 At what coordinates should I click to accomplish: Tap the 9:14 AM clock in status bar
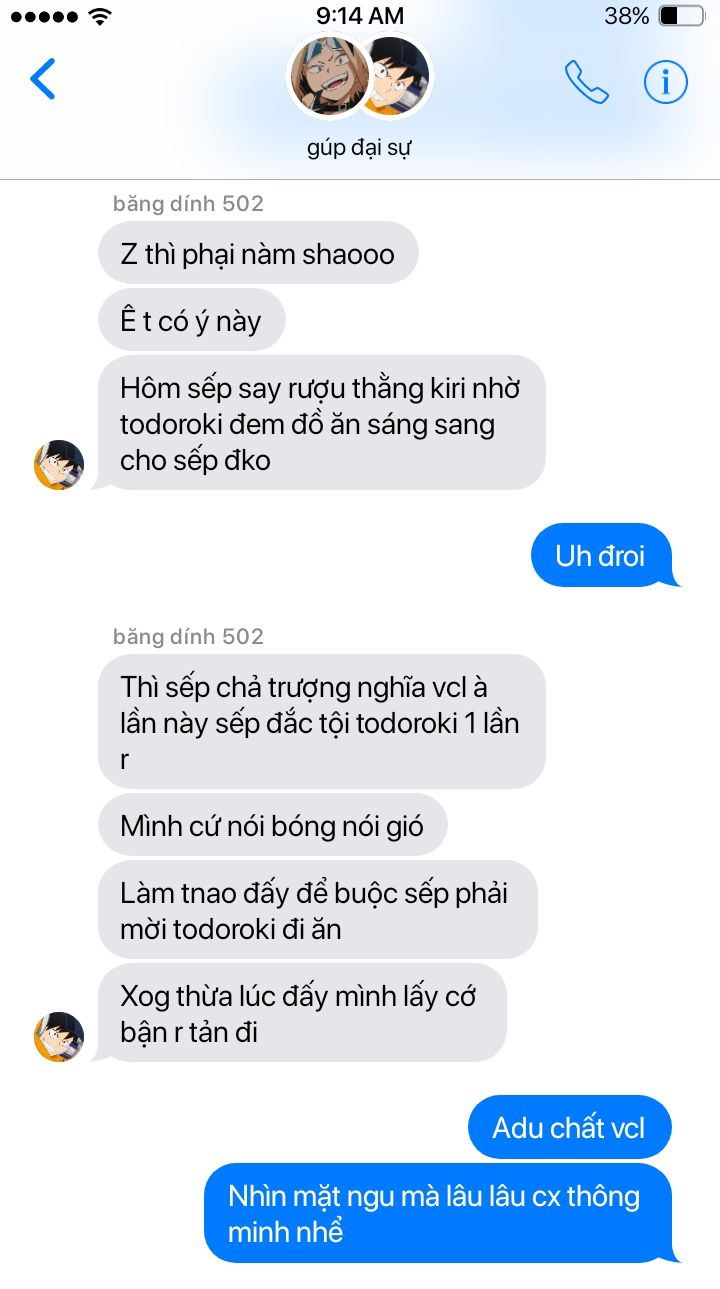(x=360, y=16)
